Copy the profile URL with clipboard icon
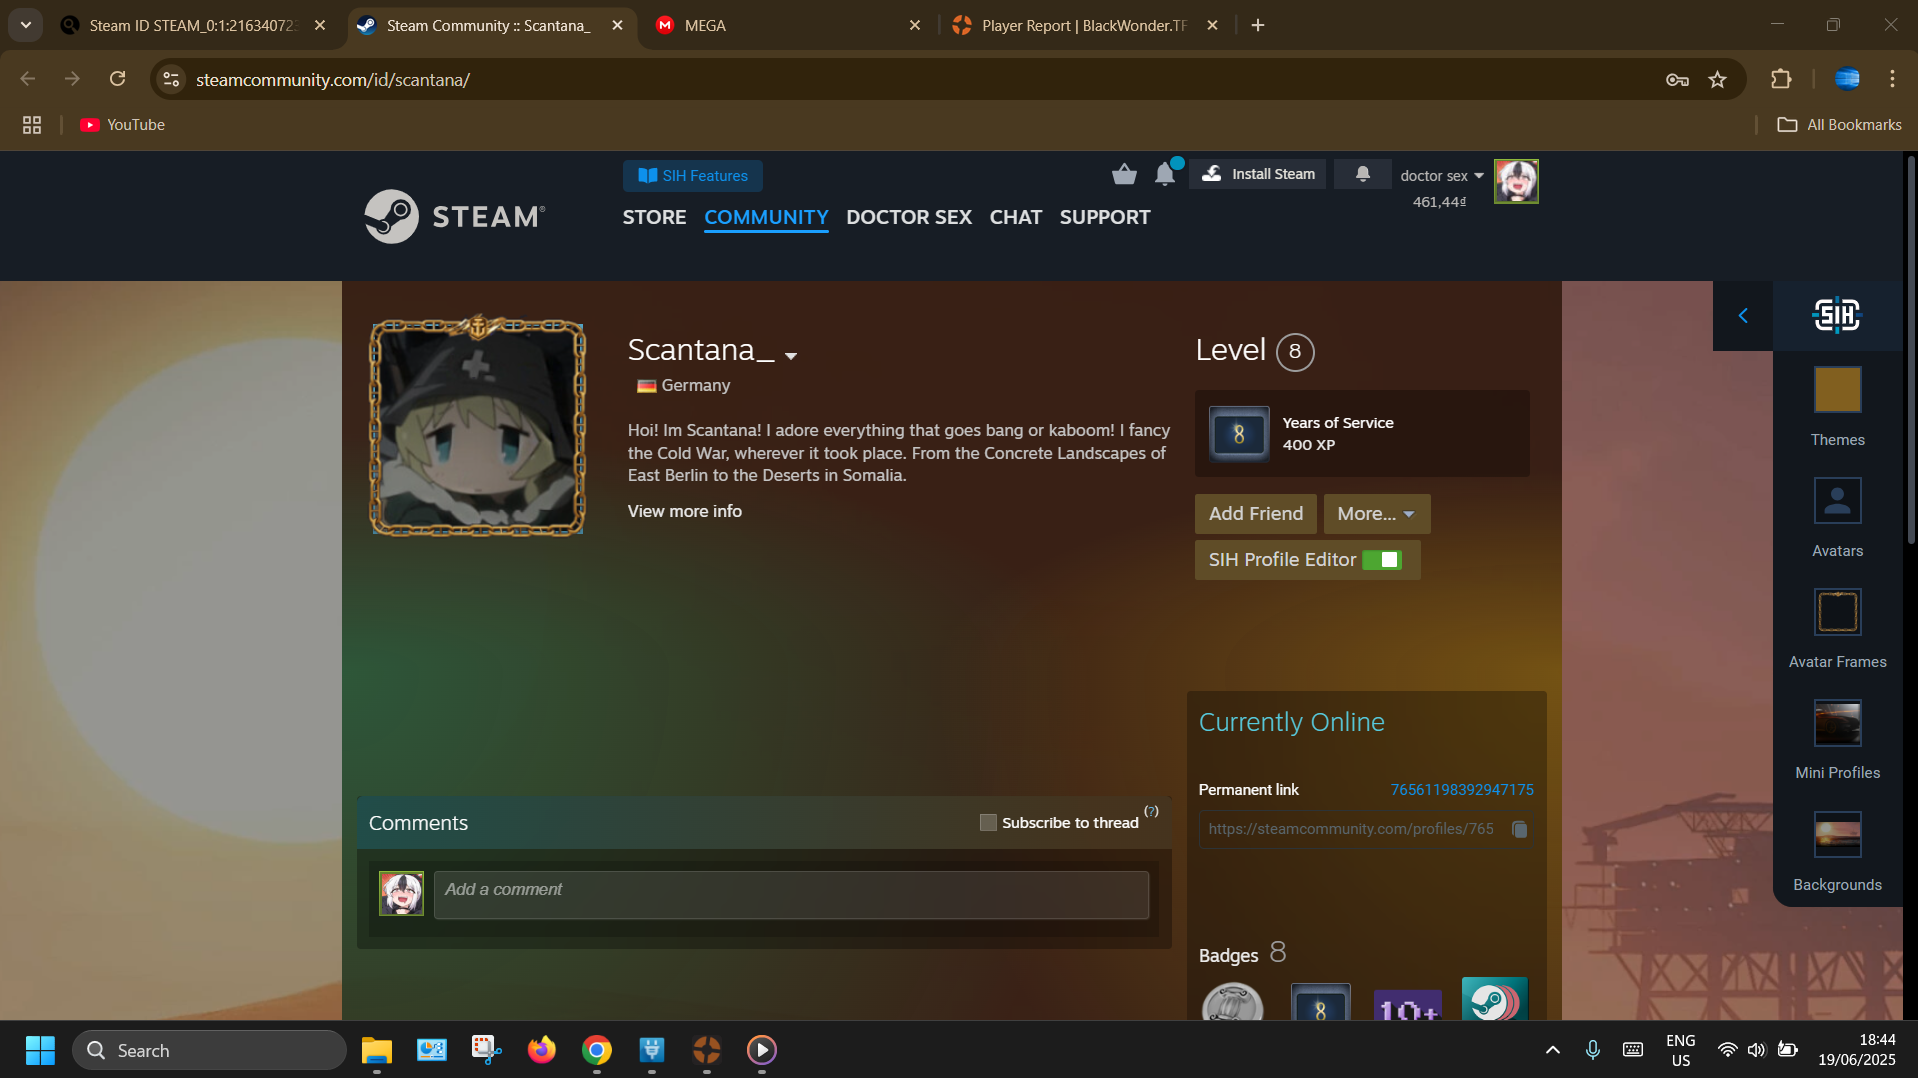The width and height of the screenshot is (1918, 1078). pos(1520,829)
